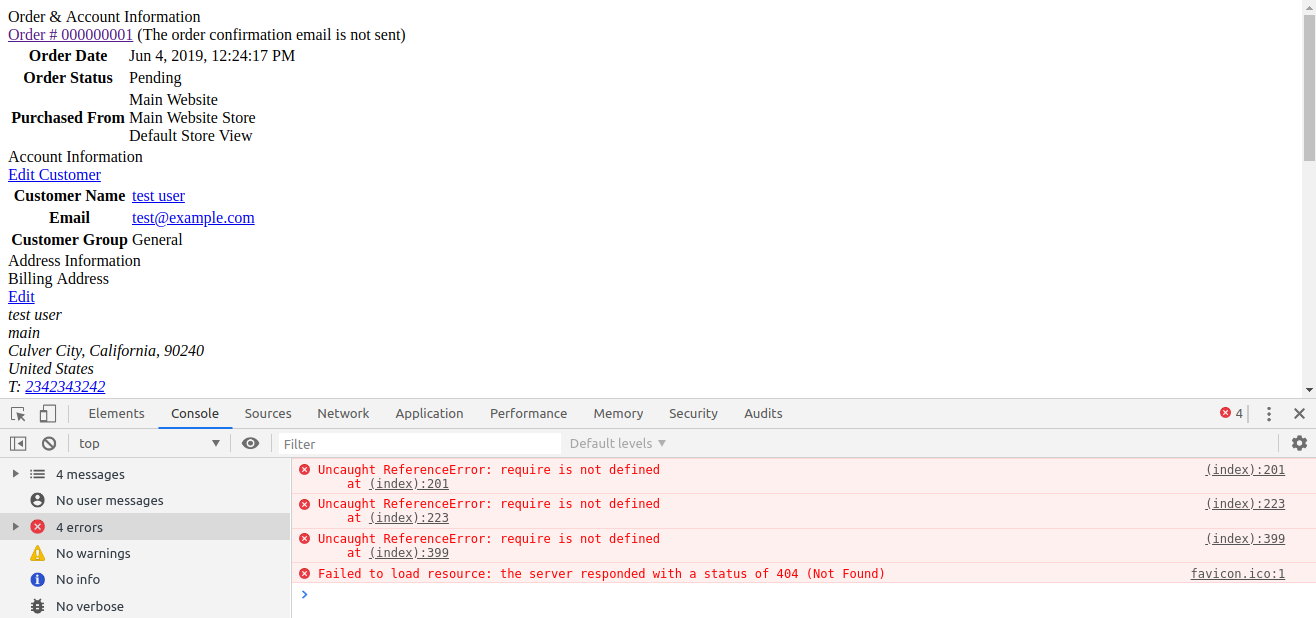Image resolution: width=1316 pixels, height=618 pixels.
Task: Select the No verbose sidebar row
Action: point(145,606)
